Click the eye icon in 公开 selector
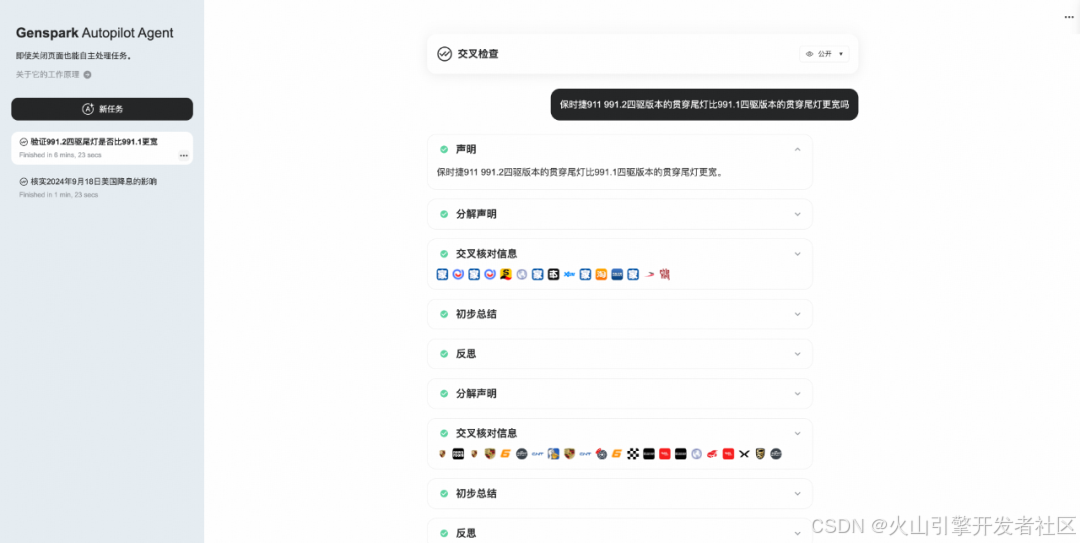The image size is (1080, 543). click(x=809, y=54)
